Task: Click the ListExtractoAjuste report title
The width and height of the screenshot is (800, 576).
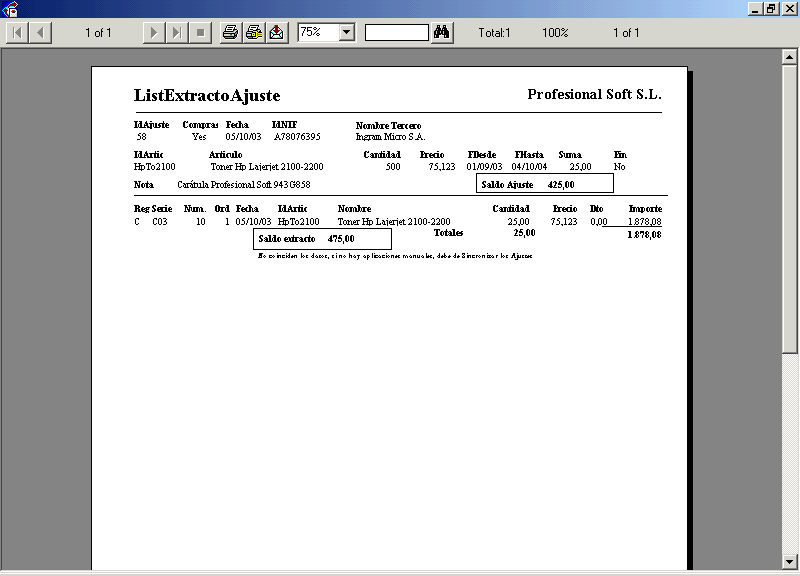Action: tap(207, 96)
